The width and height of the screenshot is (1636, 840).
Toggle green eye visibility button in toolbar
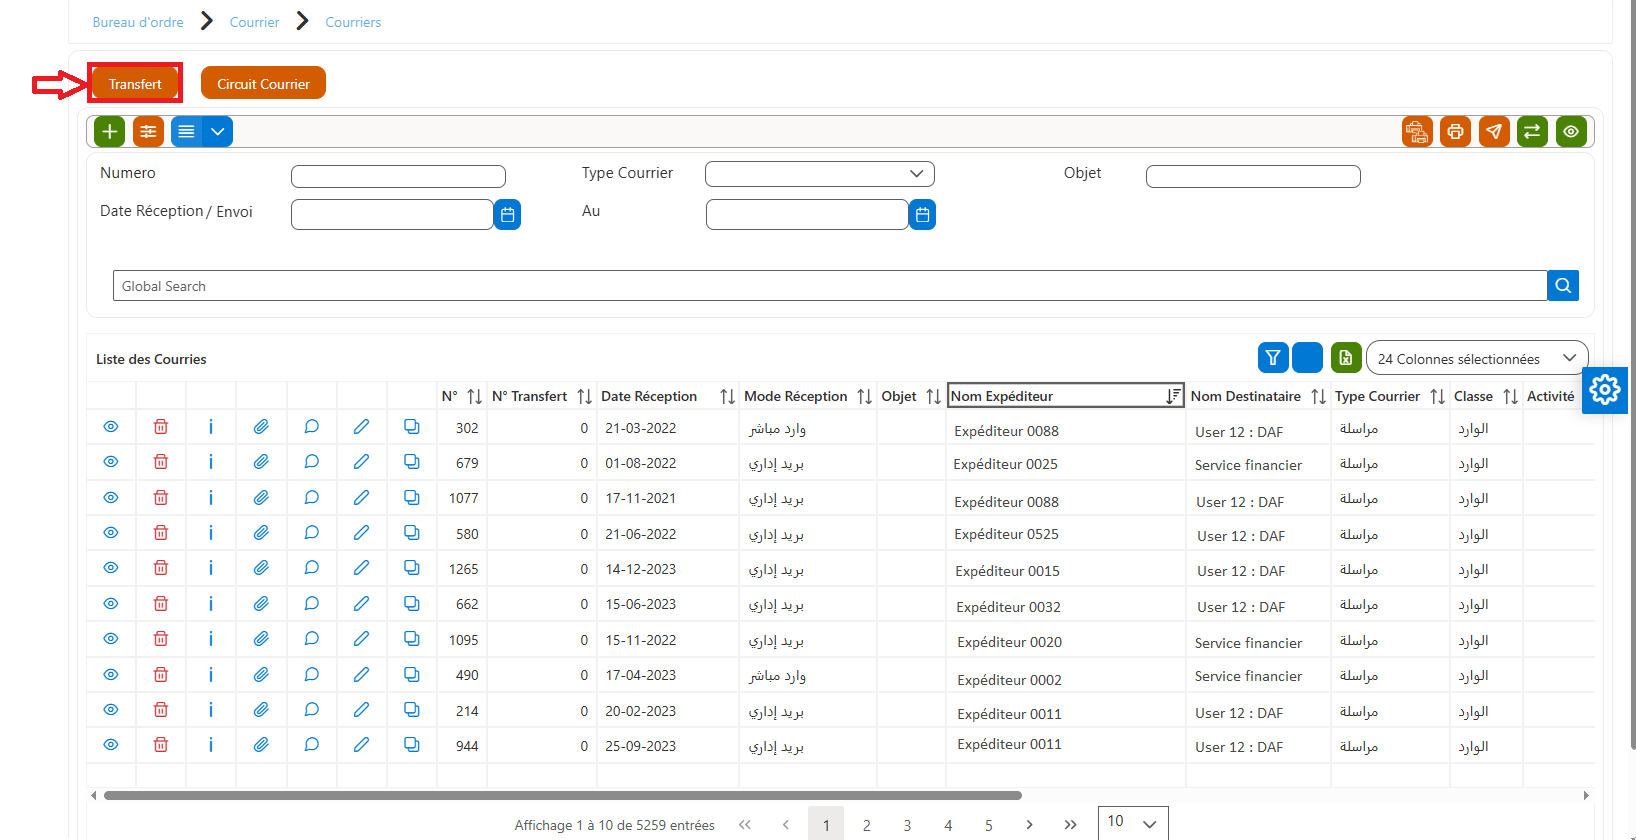1571,132
